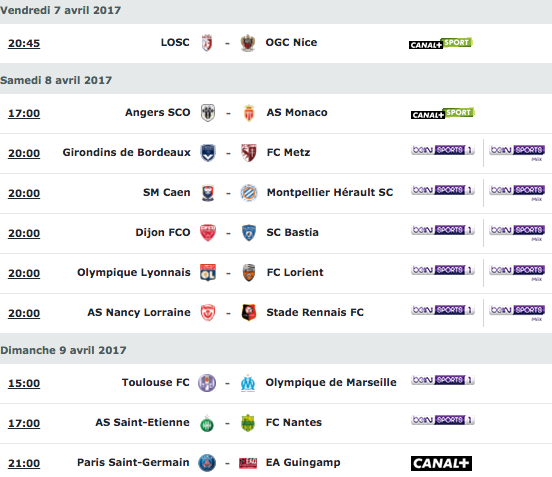Click the Olympique de Marseille logo
The image size is (552, 477).
coord(248,383)
